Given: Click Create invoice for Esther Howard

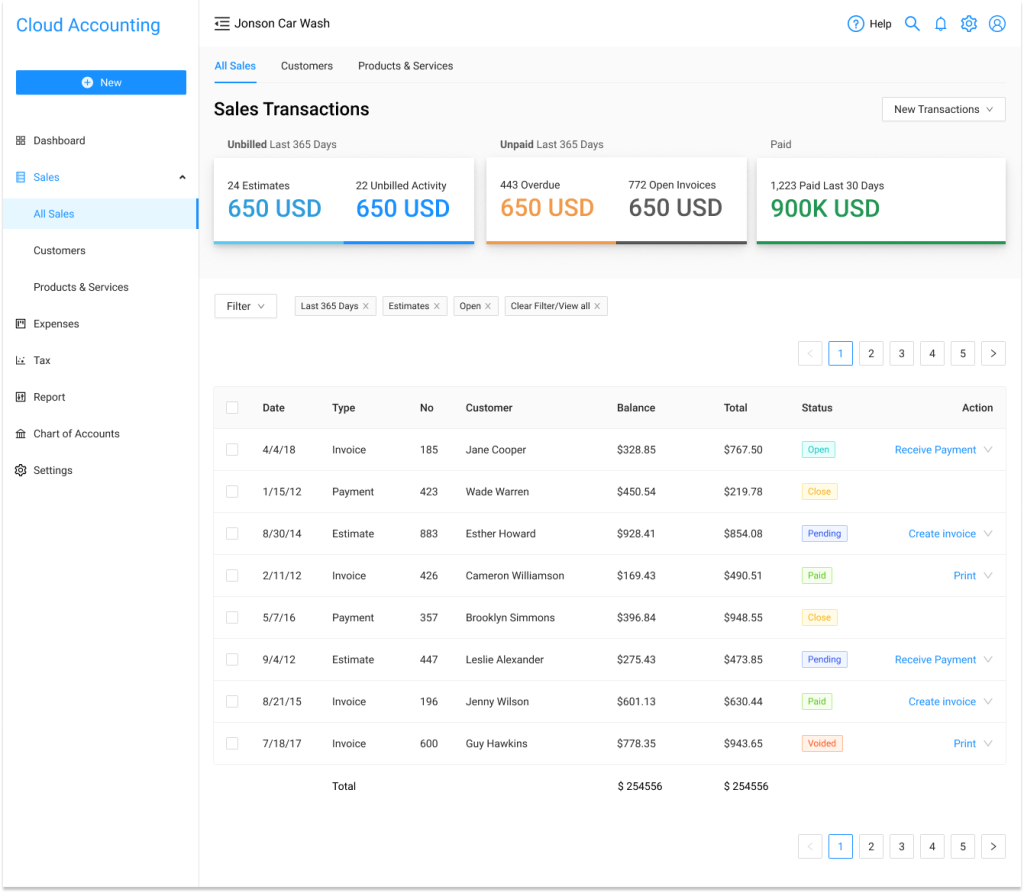Looking at the screenshot, I should 941,534.
